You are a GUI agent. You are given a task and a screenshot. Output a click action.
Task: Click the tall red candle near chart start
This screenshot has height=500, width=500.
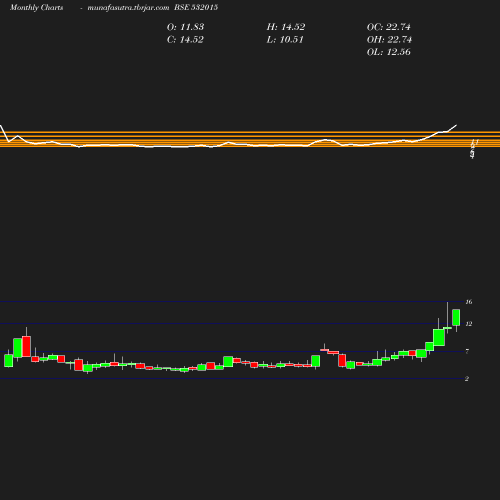pyautogui.click(x=26, y=346)
